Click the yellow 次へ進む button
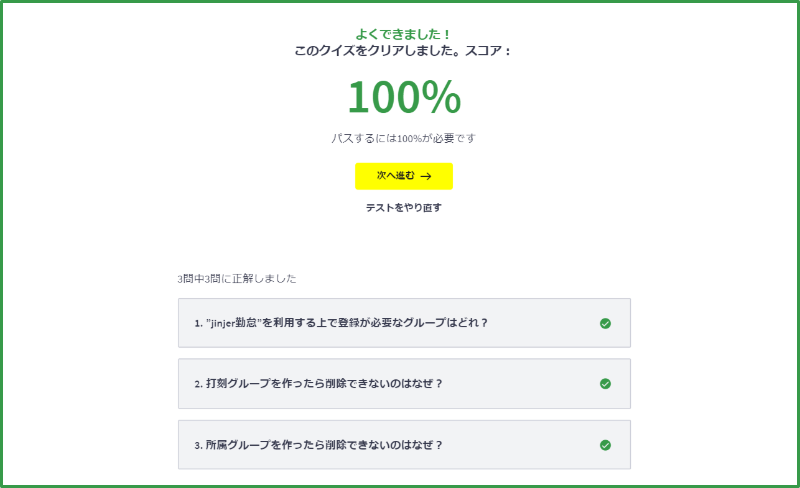Screen dimensions: 800x488 tap(404, 176)
